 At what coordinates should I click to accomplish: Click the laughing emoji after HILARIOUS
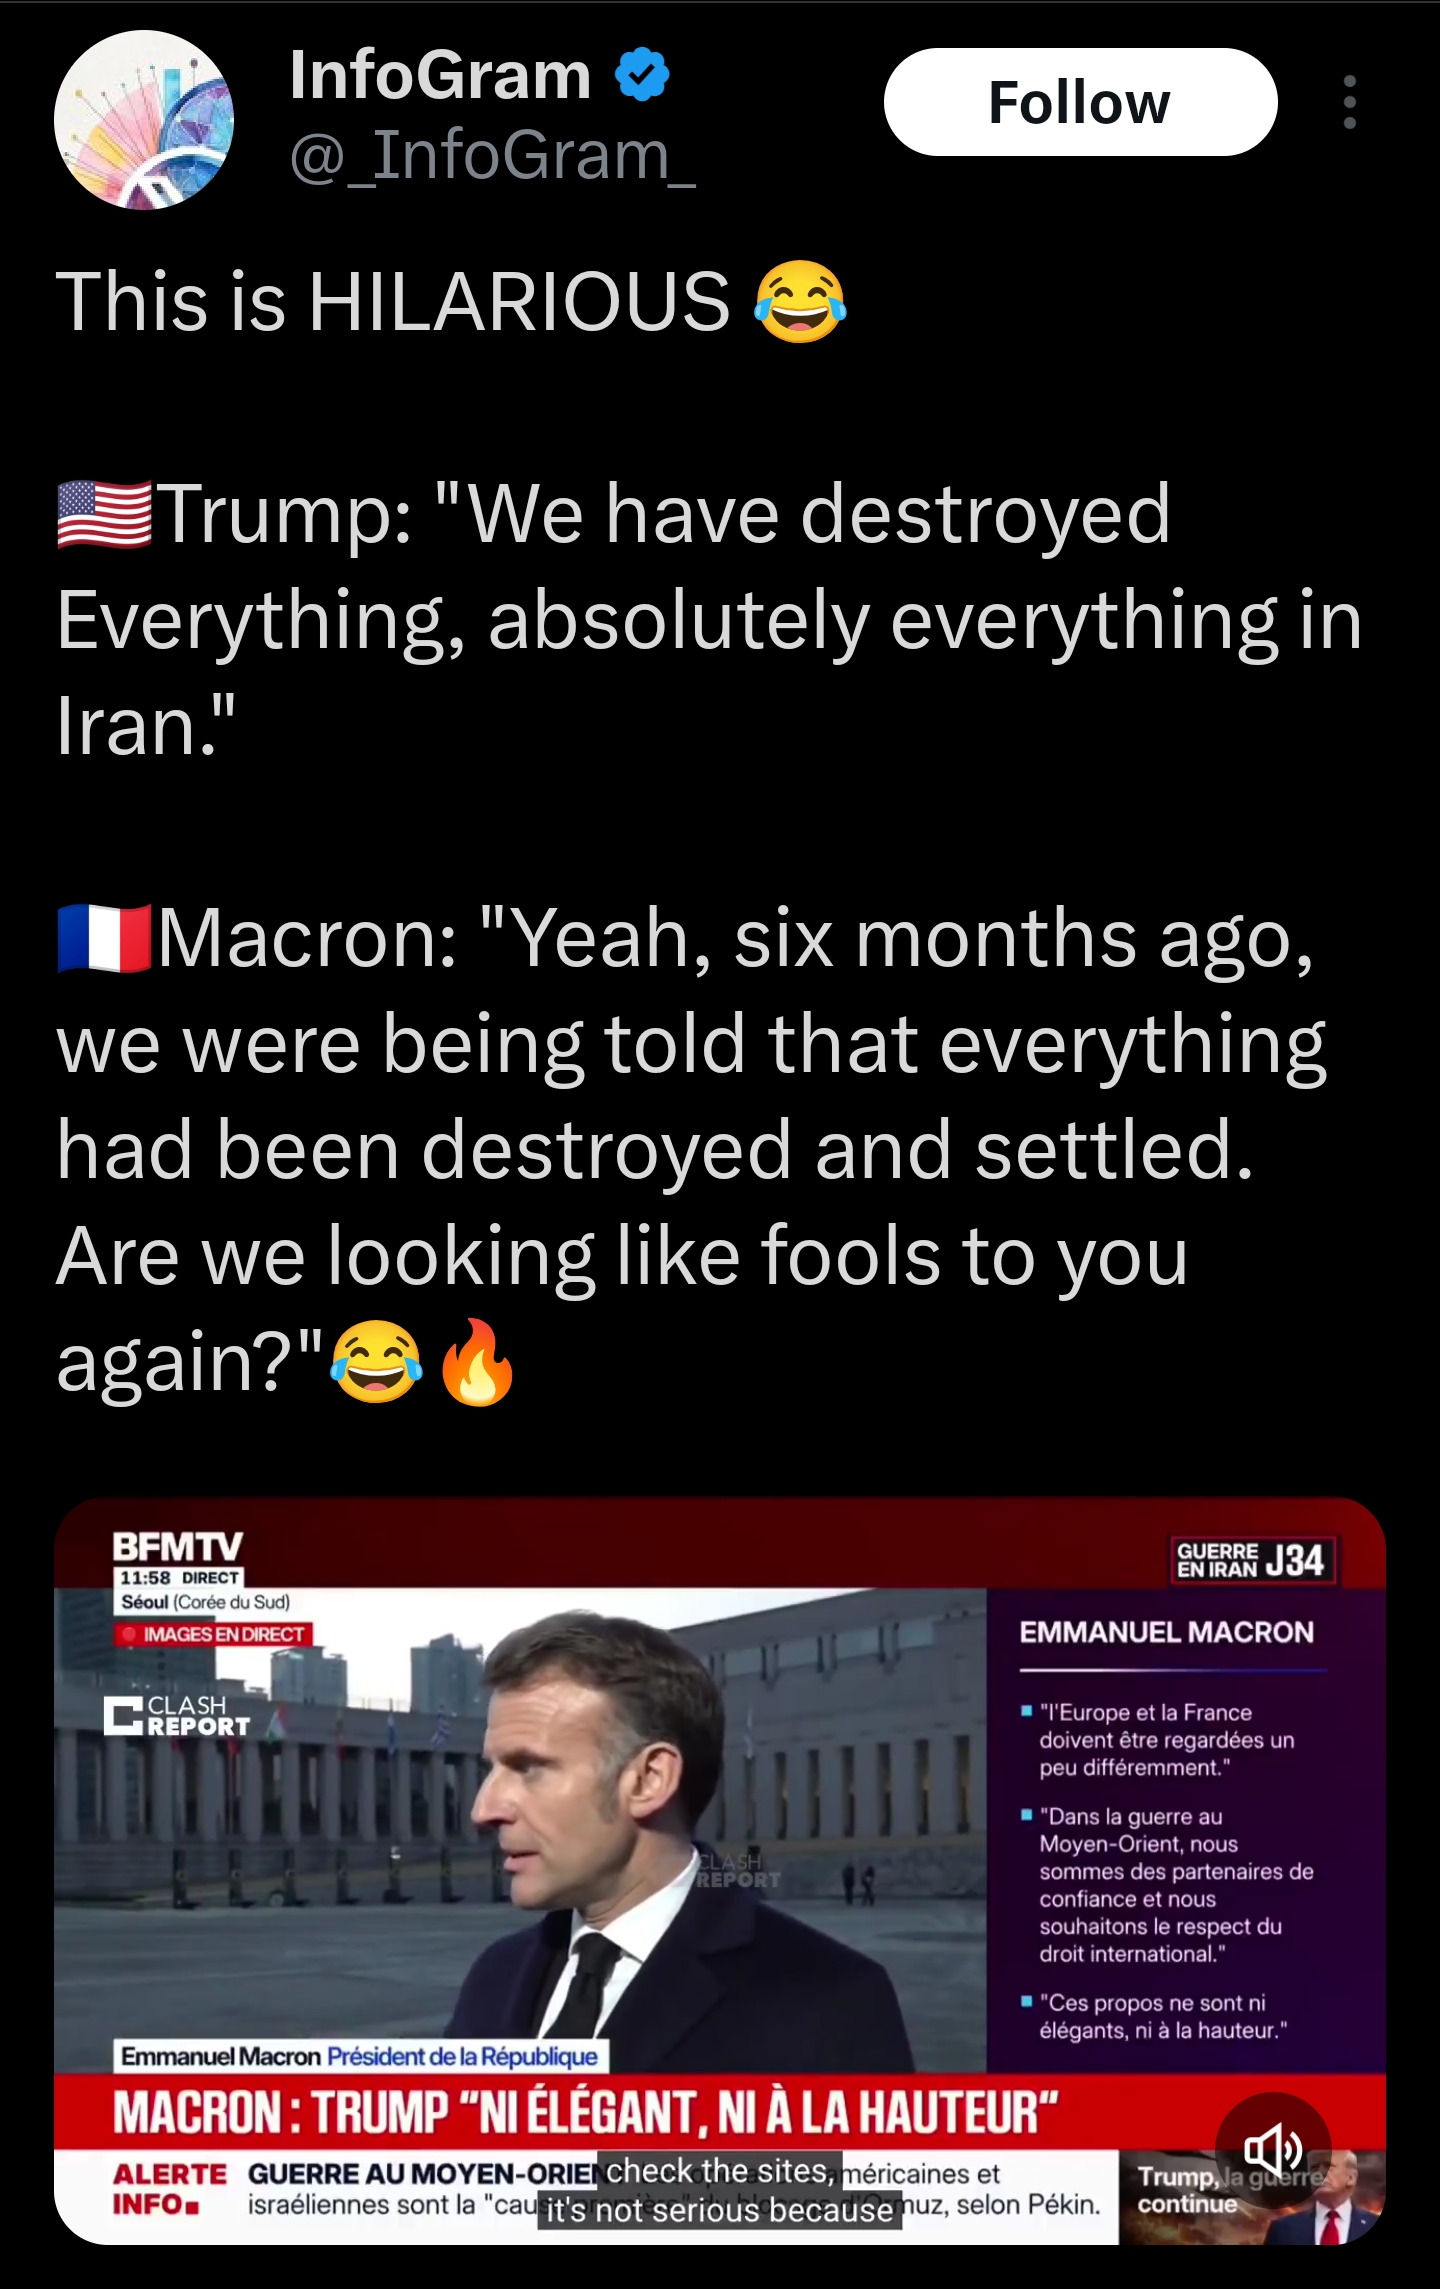pyautogui.click(x=800, y=302)
